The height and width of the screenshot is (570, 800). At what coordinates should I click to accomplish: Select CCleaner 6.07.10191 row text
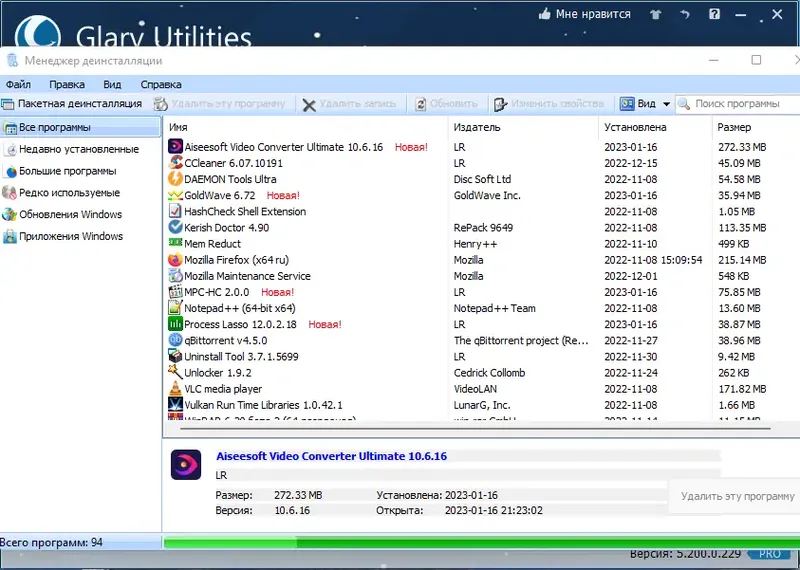(x=233, y=163)
